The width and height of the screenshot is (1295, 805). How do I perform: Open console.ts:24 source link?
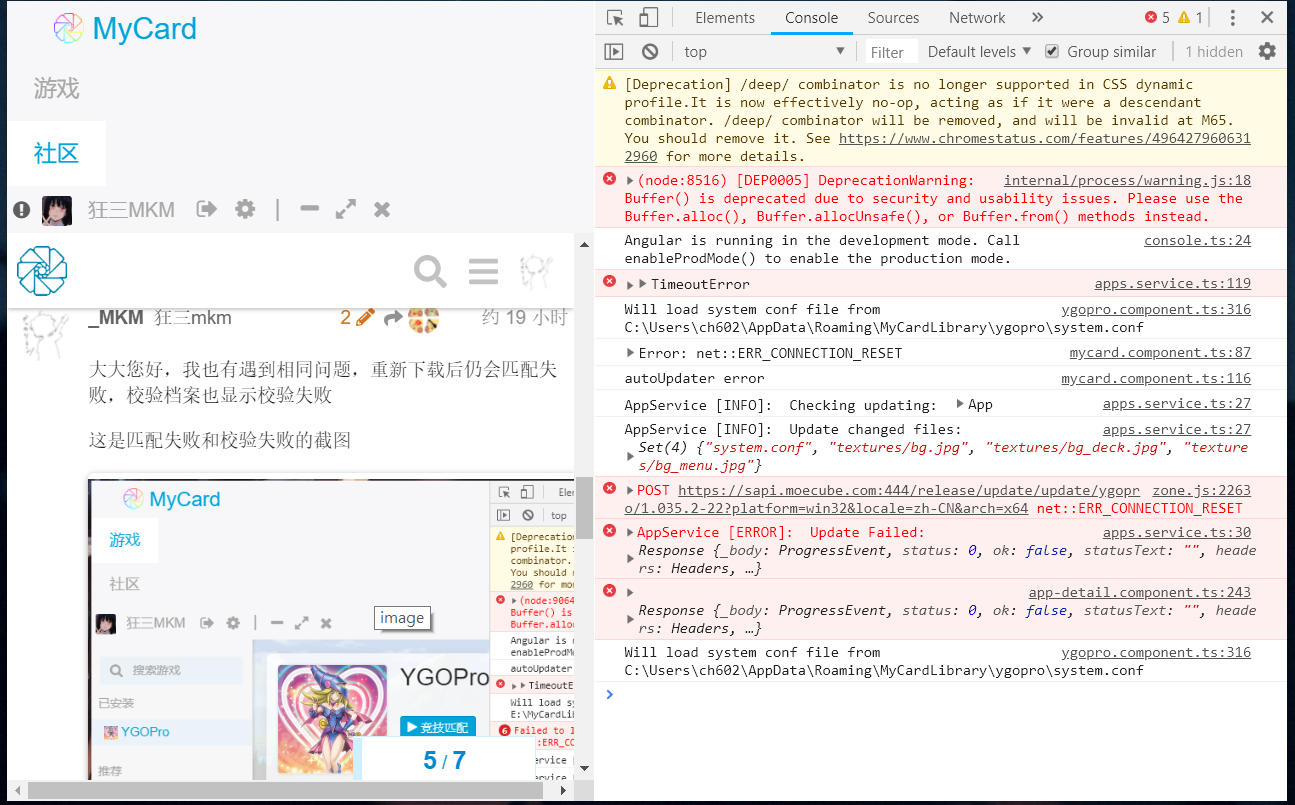click(1197, 240)
